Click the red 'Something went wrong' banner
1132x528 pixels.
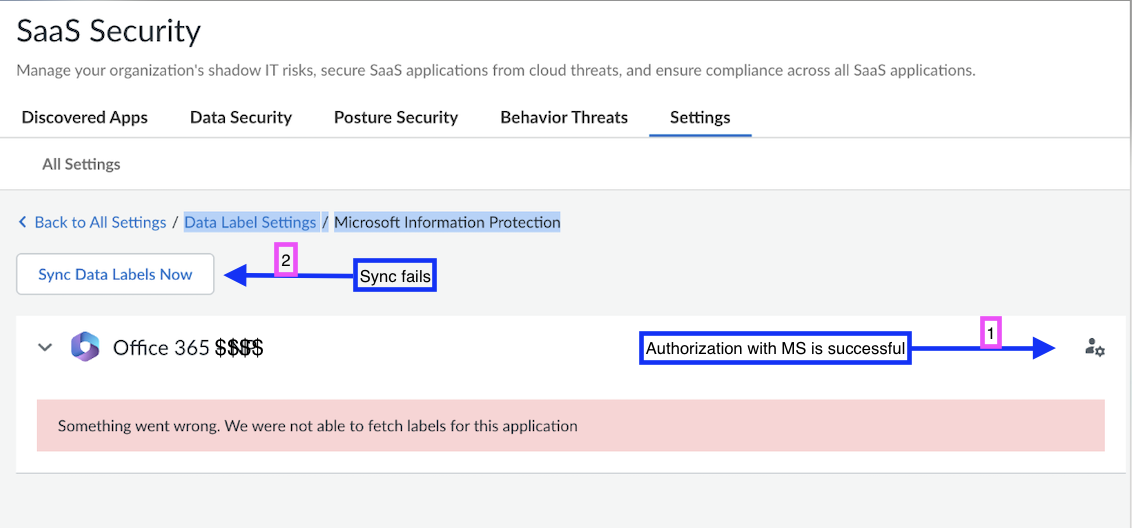click(570, 426)
